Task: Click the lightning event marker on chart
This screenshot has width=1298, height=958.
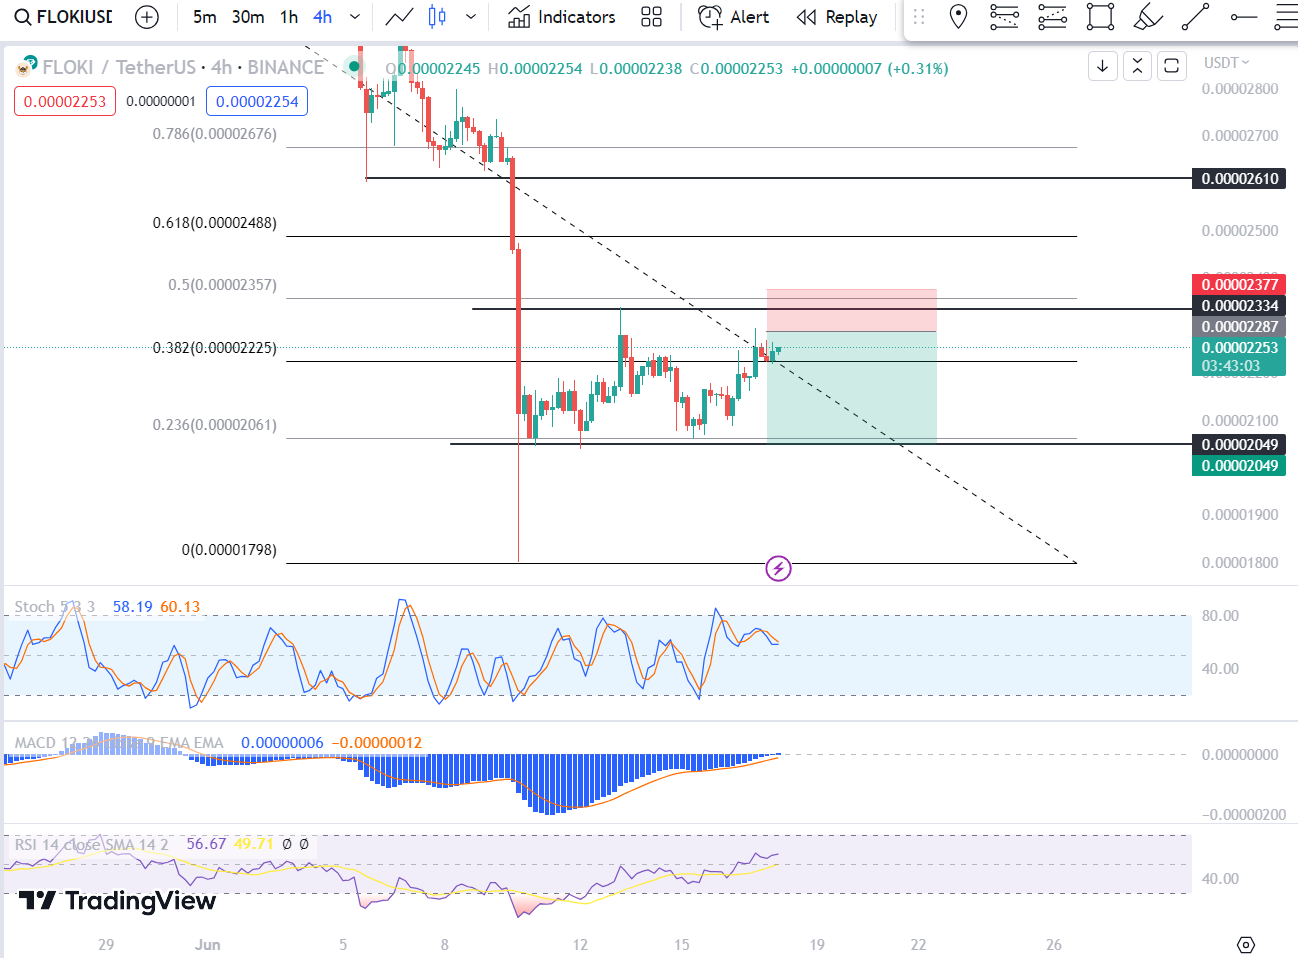Action: point(778,569)
